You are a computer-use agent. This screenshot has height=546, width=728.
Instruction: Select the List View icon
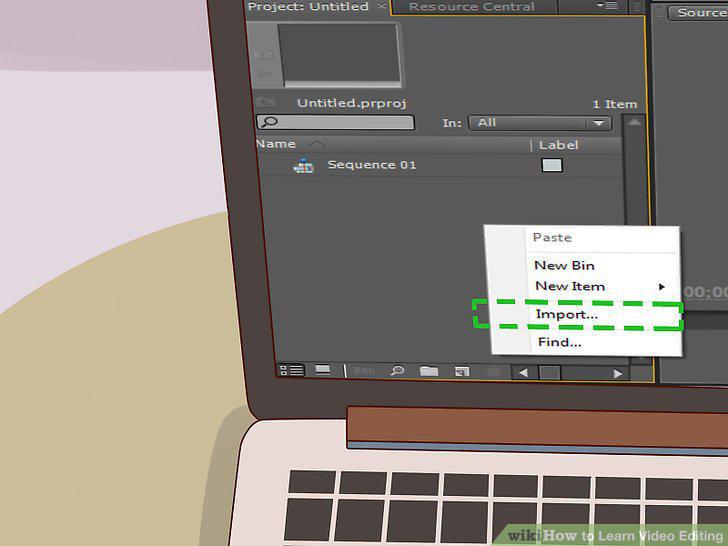[x=292, y=370]
